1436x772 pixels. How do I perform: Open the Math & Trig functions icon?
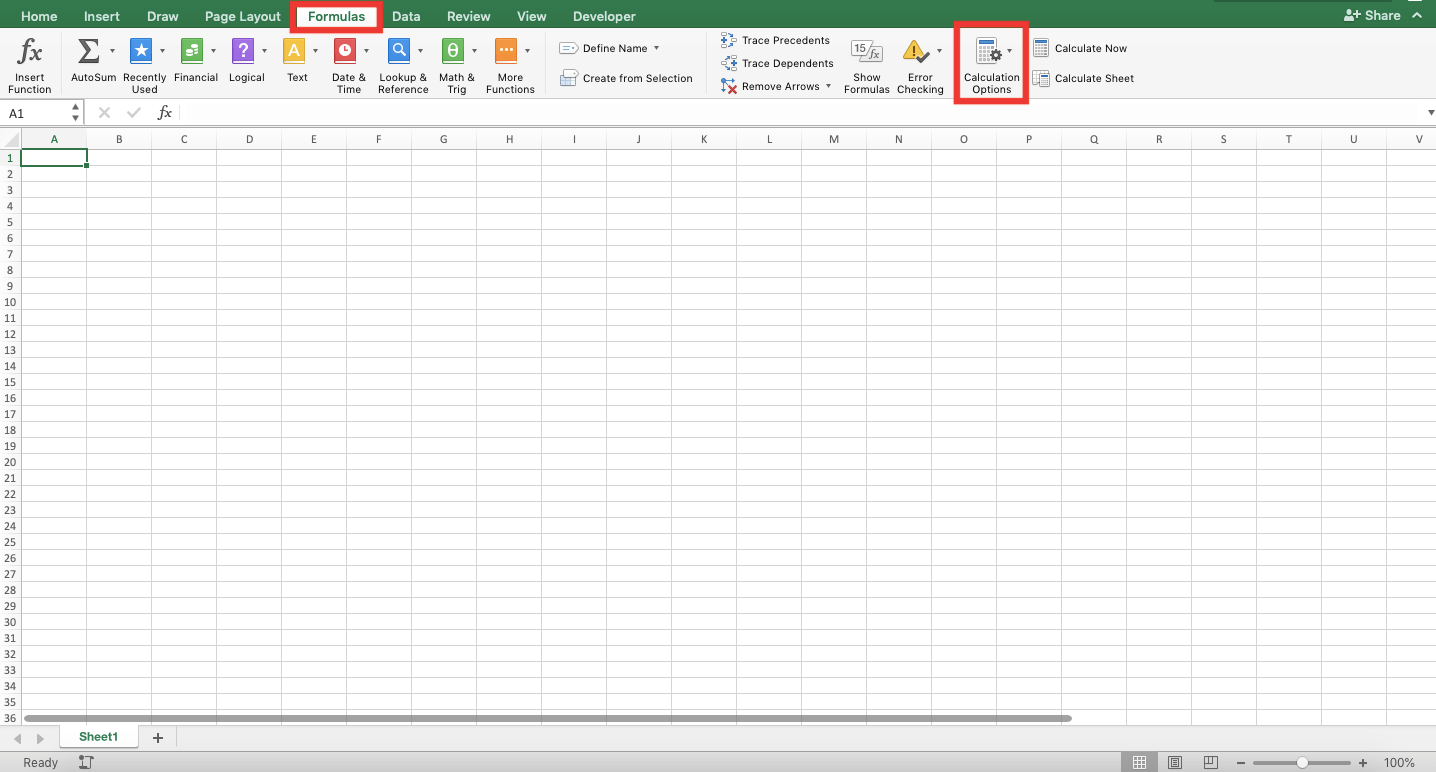452,52
